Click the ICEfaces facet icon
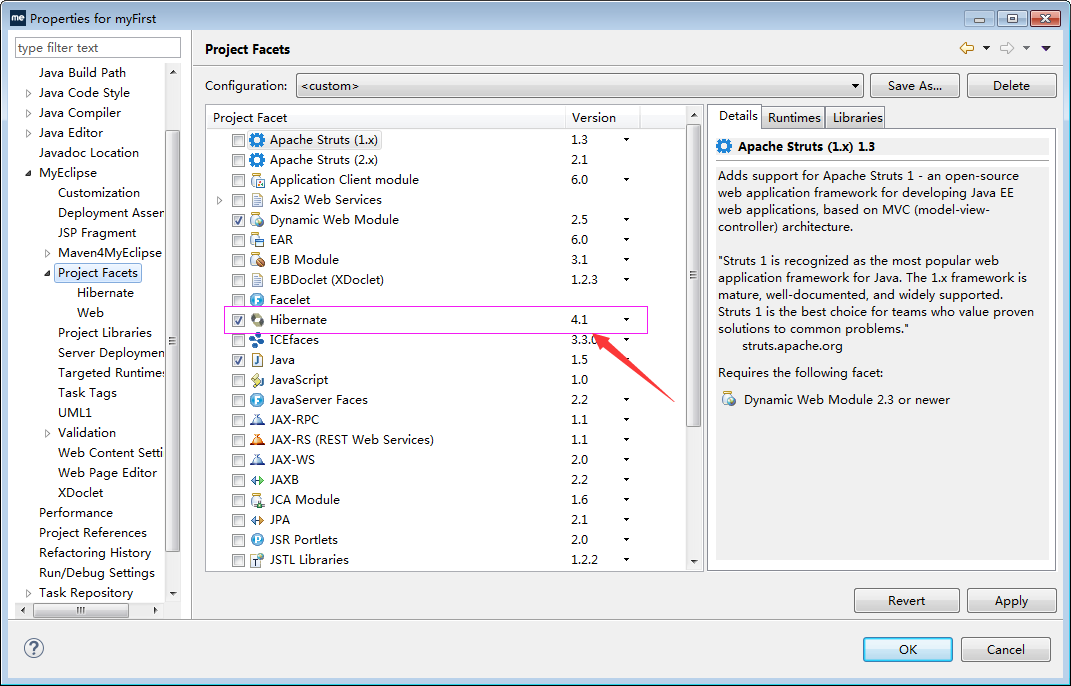This screenshot has height=686, width=1071. click(257, 340)
